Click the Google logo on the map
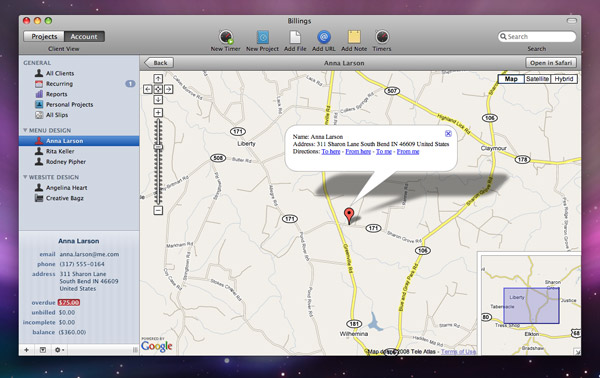Image resolution: width=600 pixels, height=378 pixels. click(x=157, y=346)
